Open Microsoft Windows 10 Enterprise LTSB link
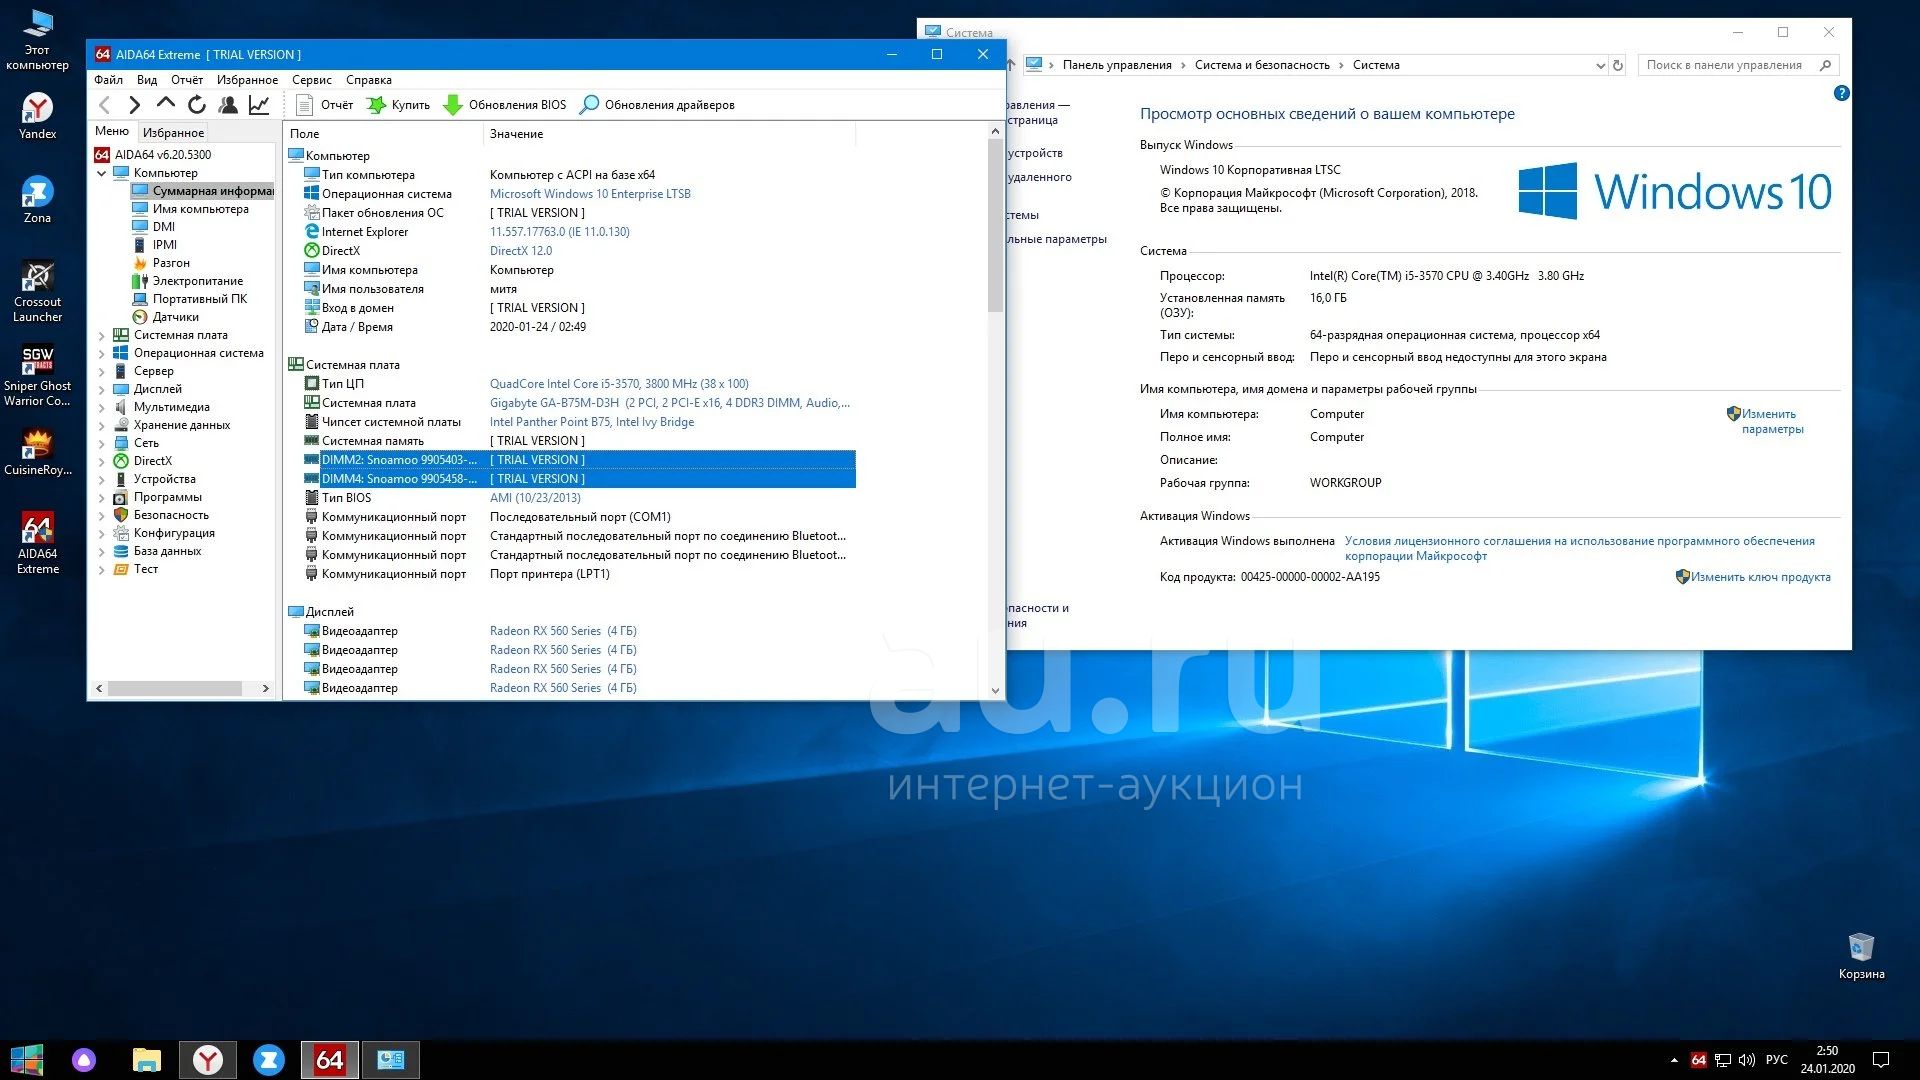 (x=590, y=194)
